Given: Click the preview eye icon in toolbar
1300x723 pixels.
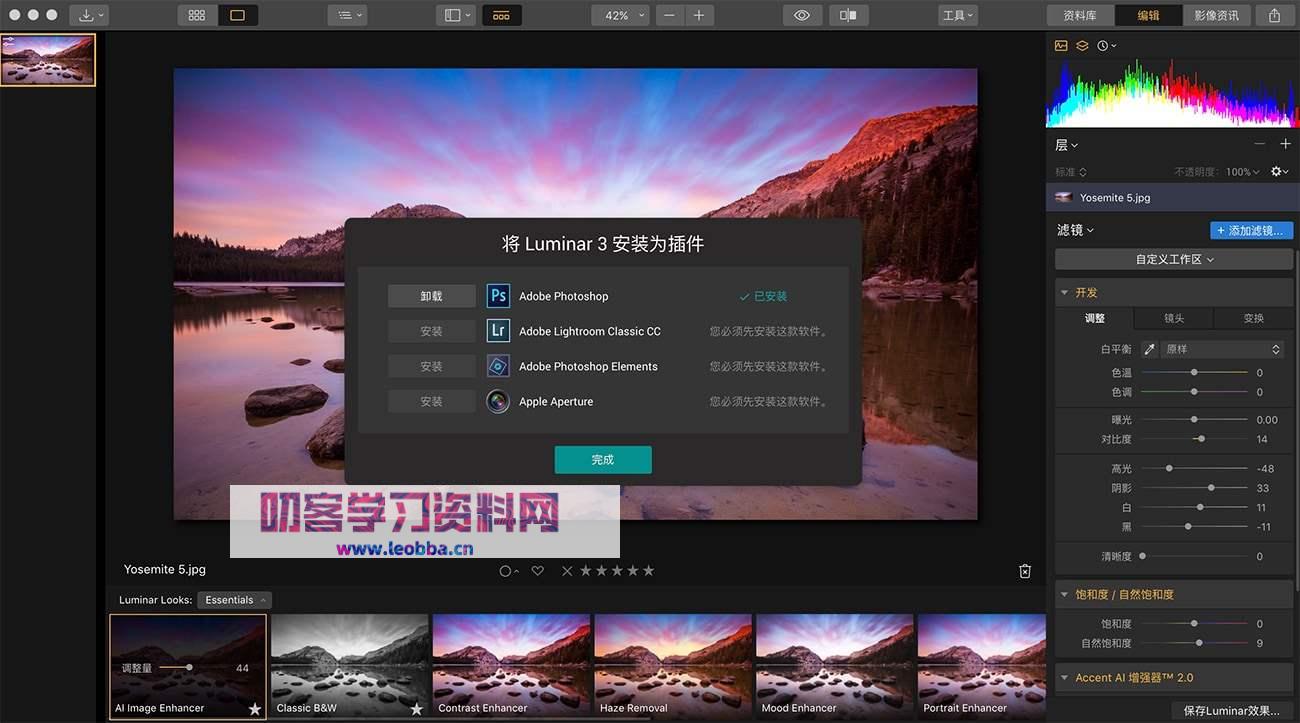Looking at the screenshot, I should pos(801,15).
